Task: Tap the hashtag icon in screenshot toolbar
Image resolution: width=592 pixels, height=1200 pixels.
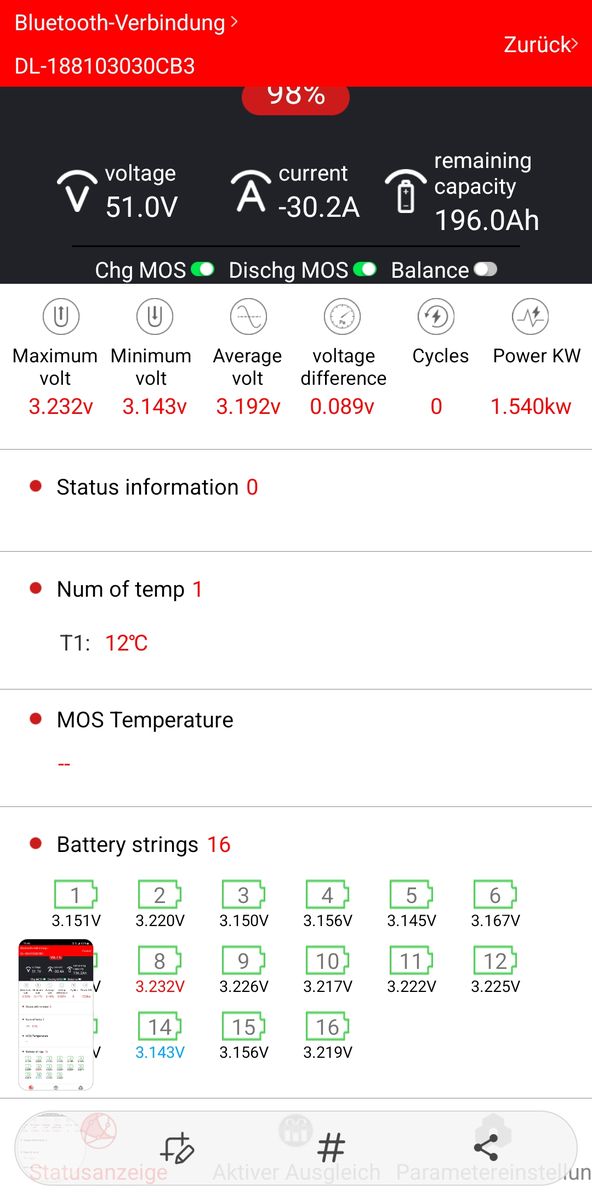Action: [331, 1148]
